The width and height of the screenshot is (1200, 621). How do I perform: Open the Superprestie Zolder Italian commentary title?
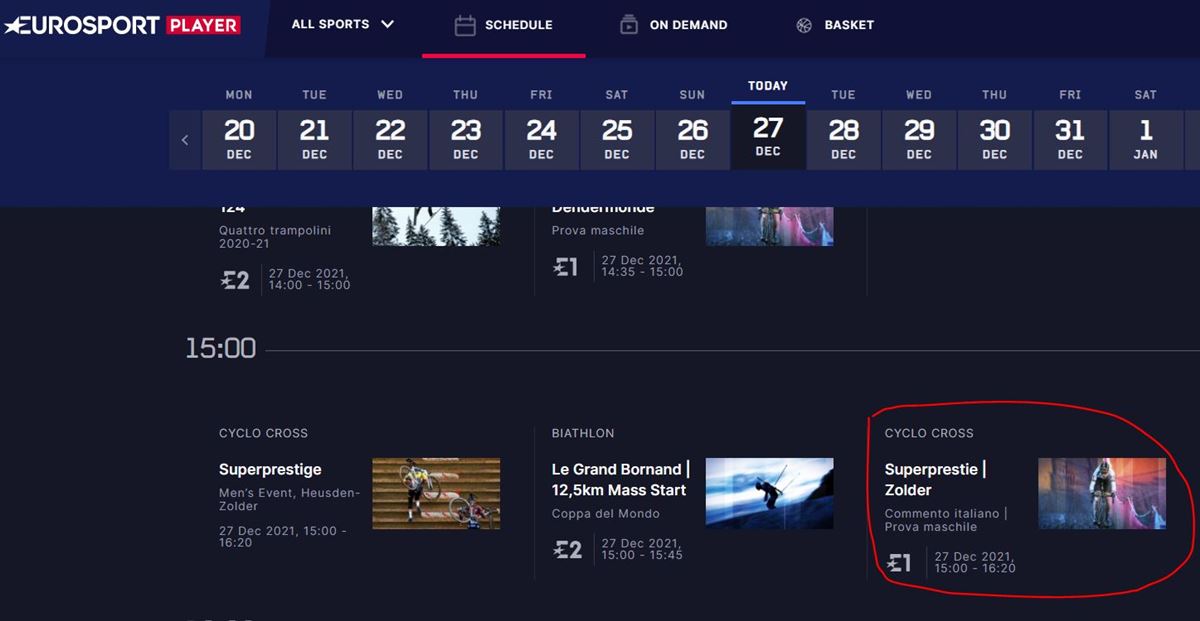point(935,480)
